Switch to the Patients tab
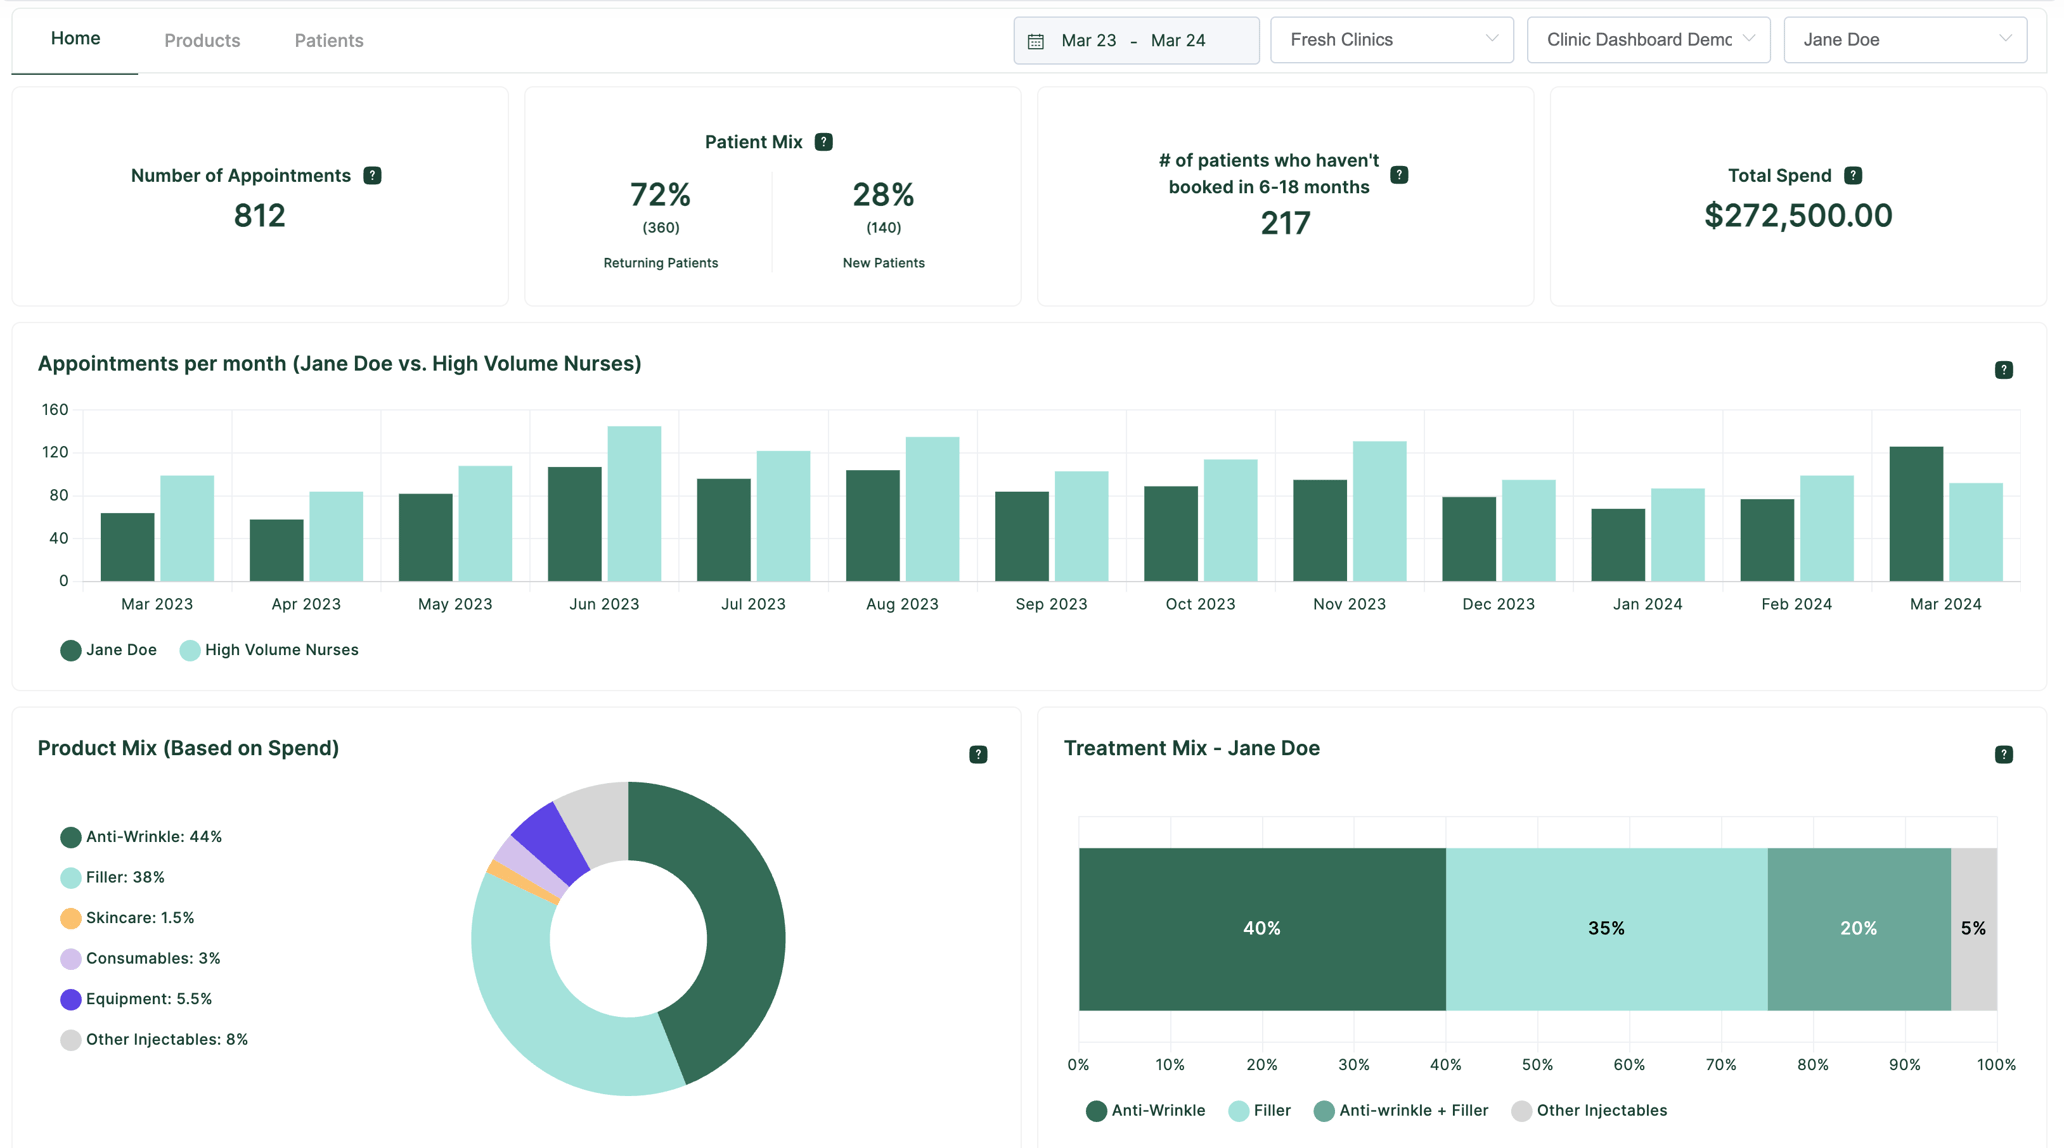Viewport: 2064px width, 1148px height. click(328, 40)
